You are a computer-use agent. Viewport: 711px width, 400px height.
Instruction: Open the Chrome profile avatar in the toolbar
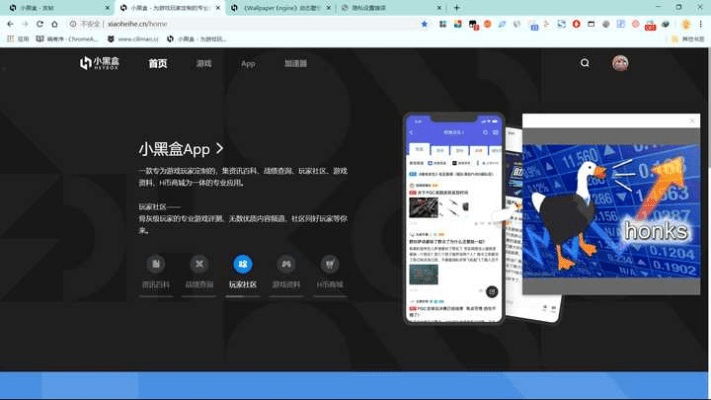[x=686, y=24]
